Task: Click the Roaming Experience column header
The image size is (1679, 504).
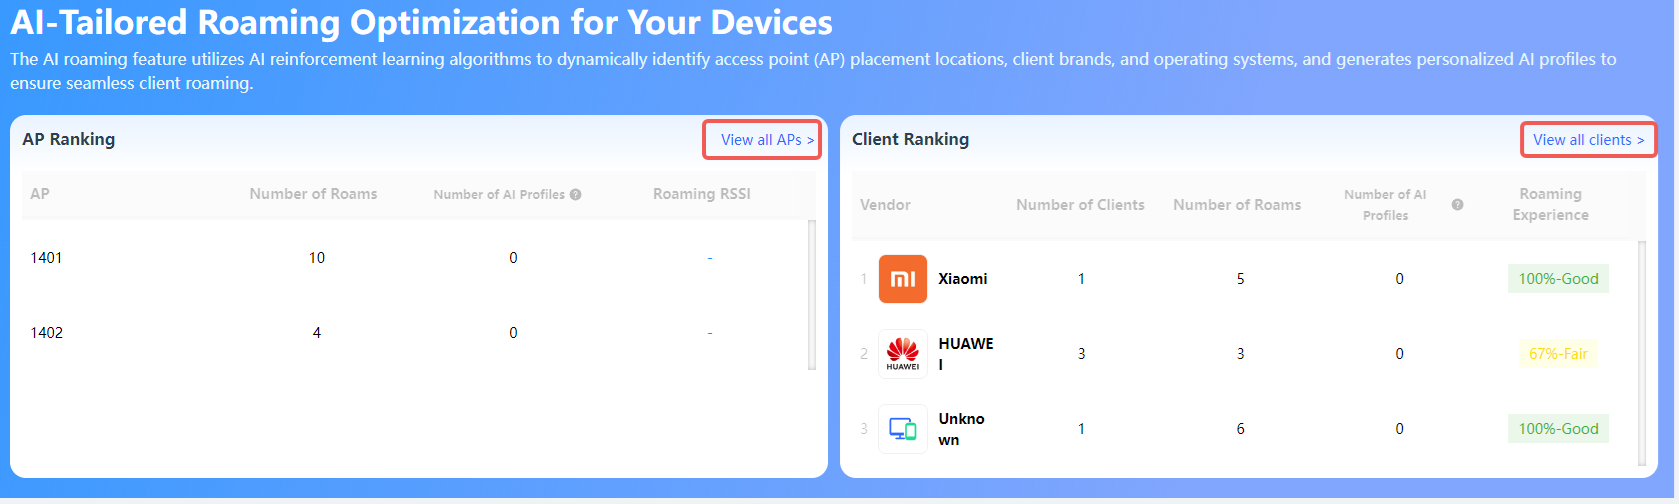Action: (x=1550, y=204)
